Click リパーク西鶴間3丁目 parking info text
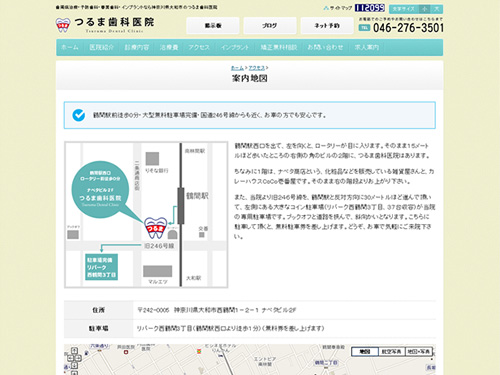 231,329
